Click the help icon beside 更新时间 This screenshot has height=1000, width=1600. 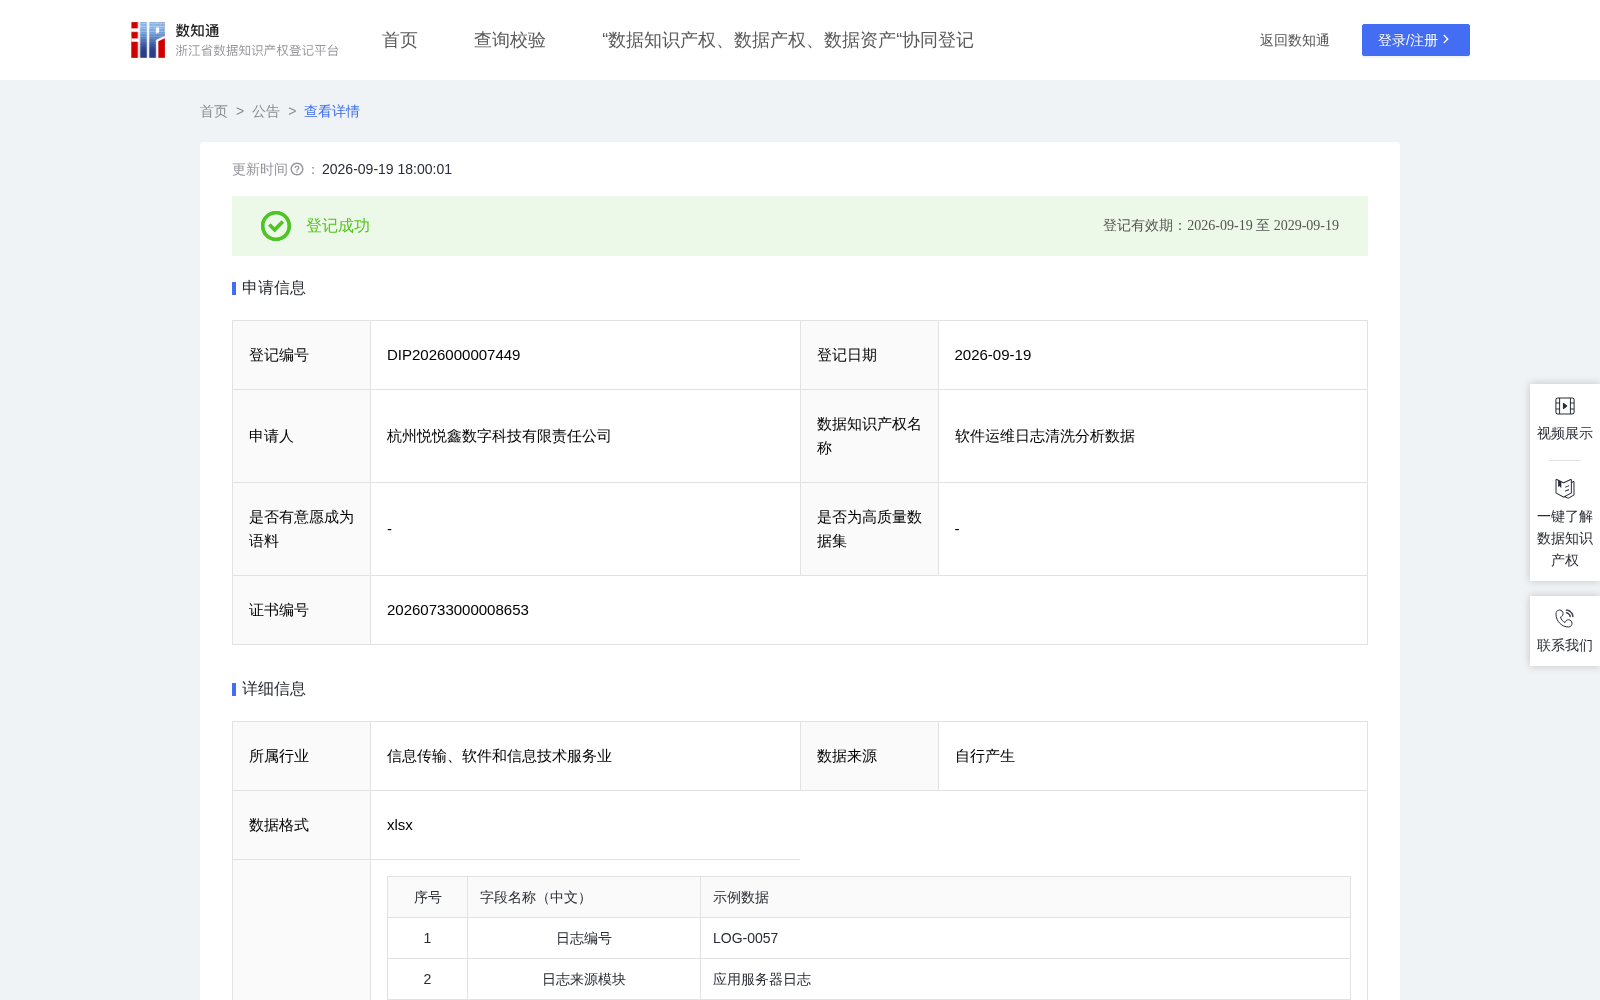point(297,169)
